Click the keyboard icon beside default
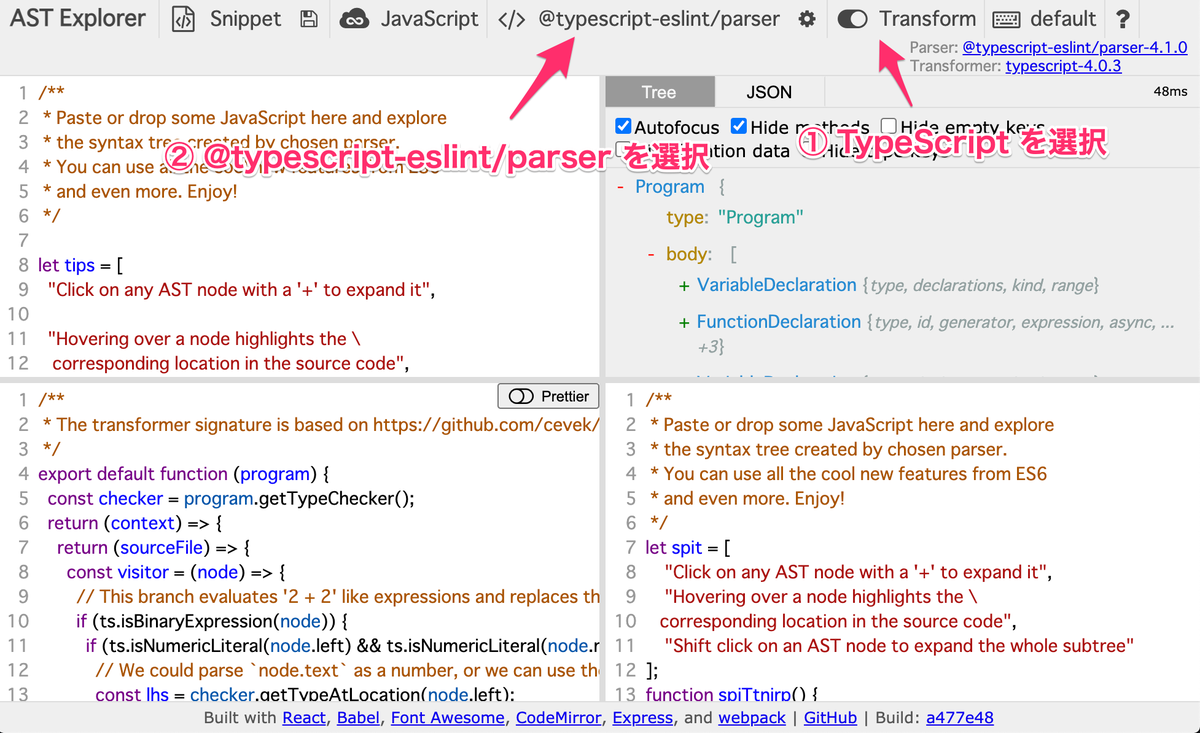 (1007, 19)
